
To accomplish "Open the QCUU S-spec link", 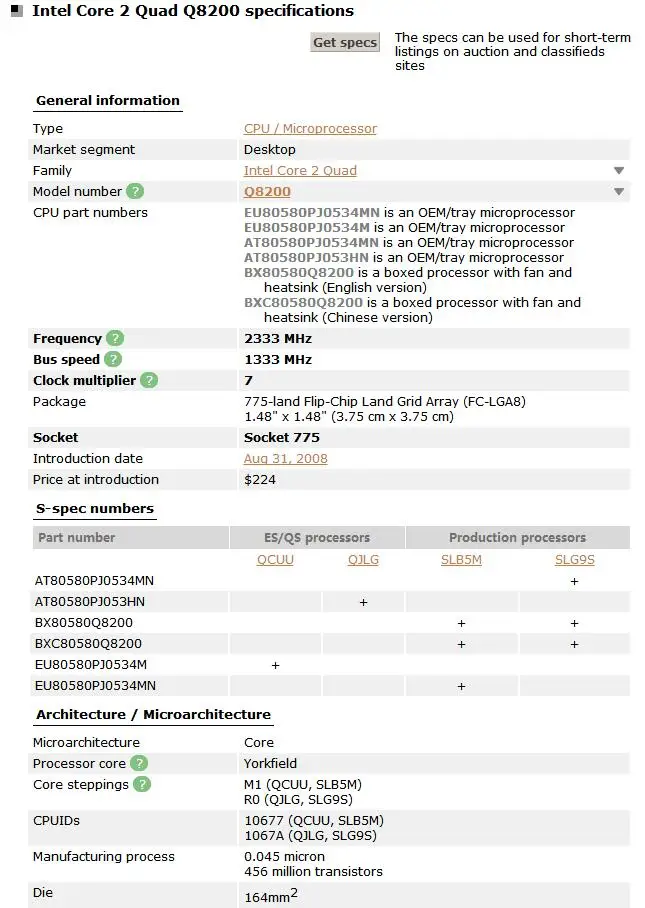I will [274, 560].
